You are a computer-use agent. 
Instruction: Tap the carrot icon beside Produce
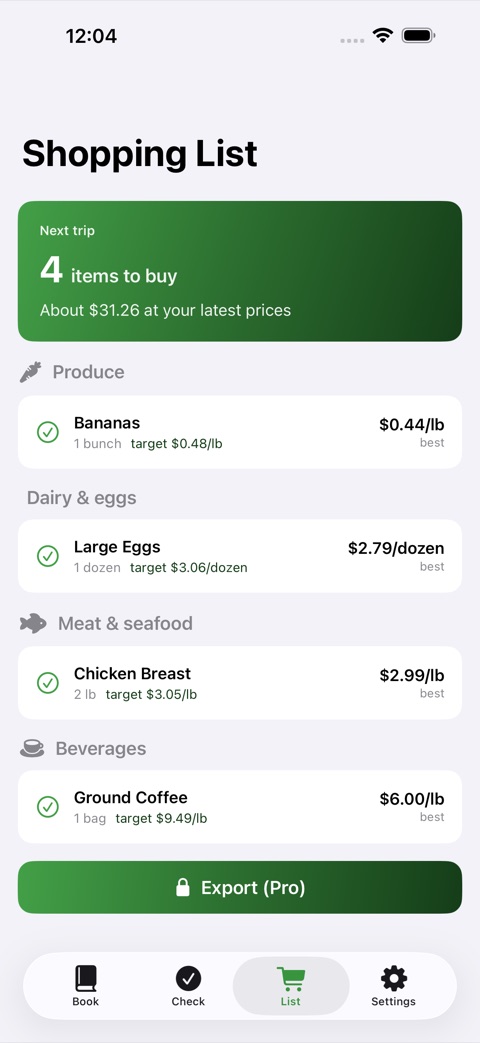click(x=31, y=372)
